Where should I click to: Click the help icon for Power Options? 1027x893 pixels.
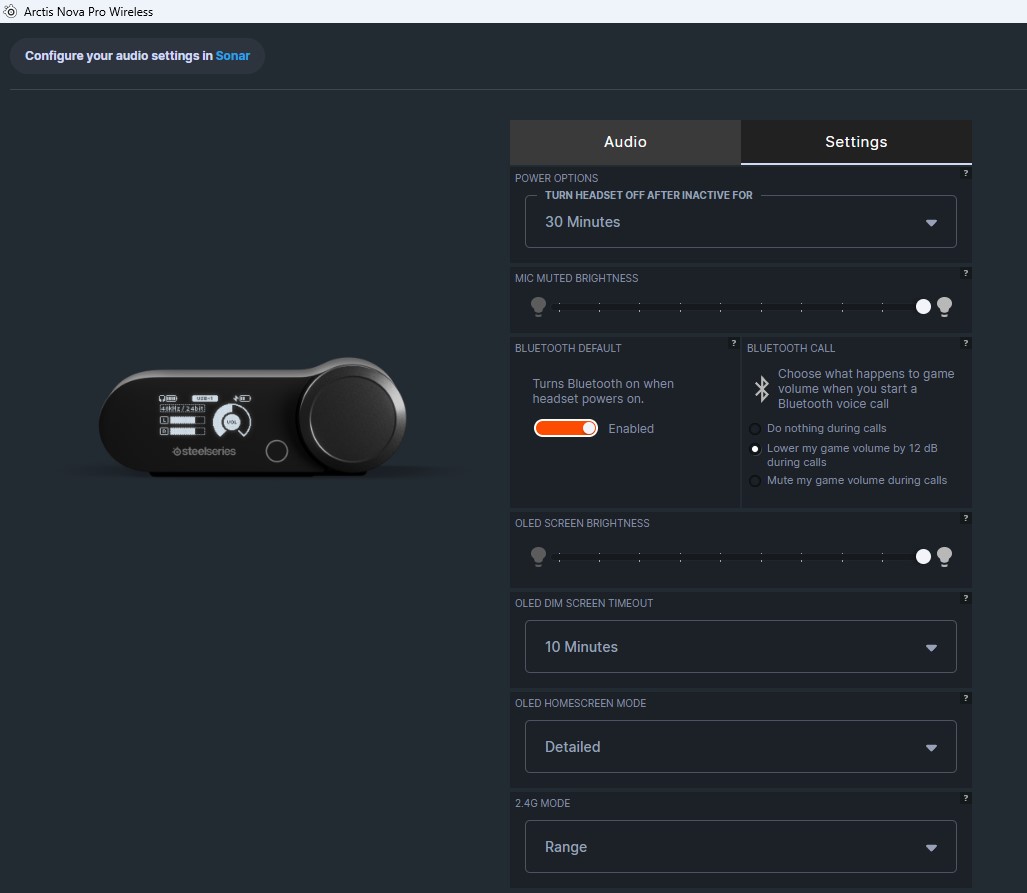[965, 174]
